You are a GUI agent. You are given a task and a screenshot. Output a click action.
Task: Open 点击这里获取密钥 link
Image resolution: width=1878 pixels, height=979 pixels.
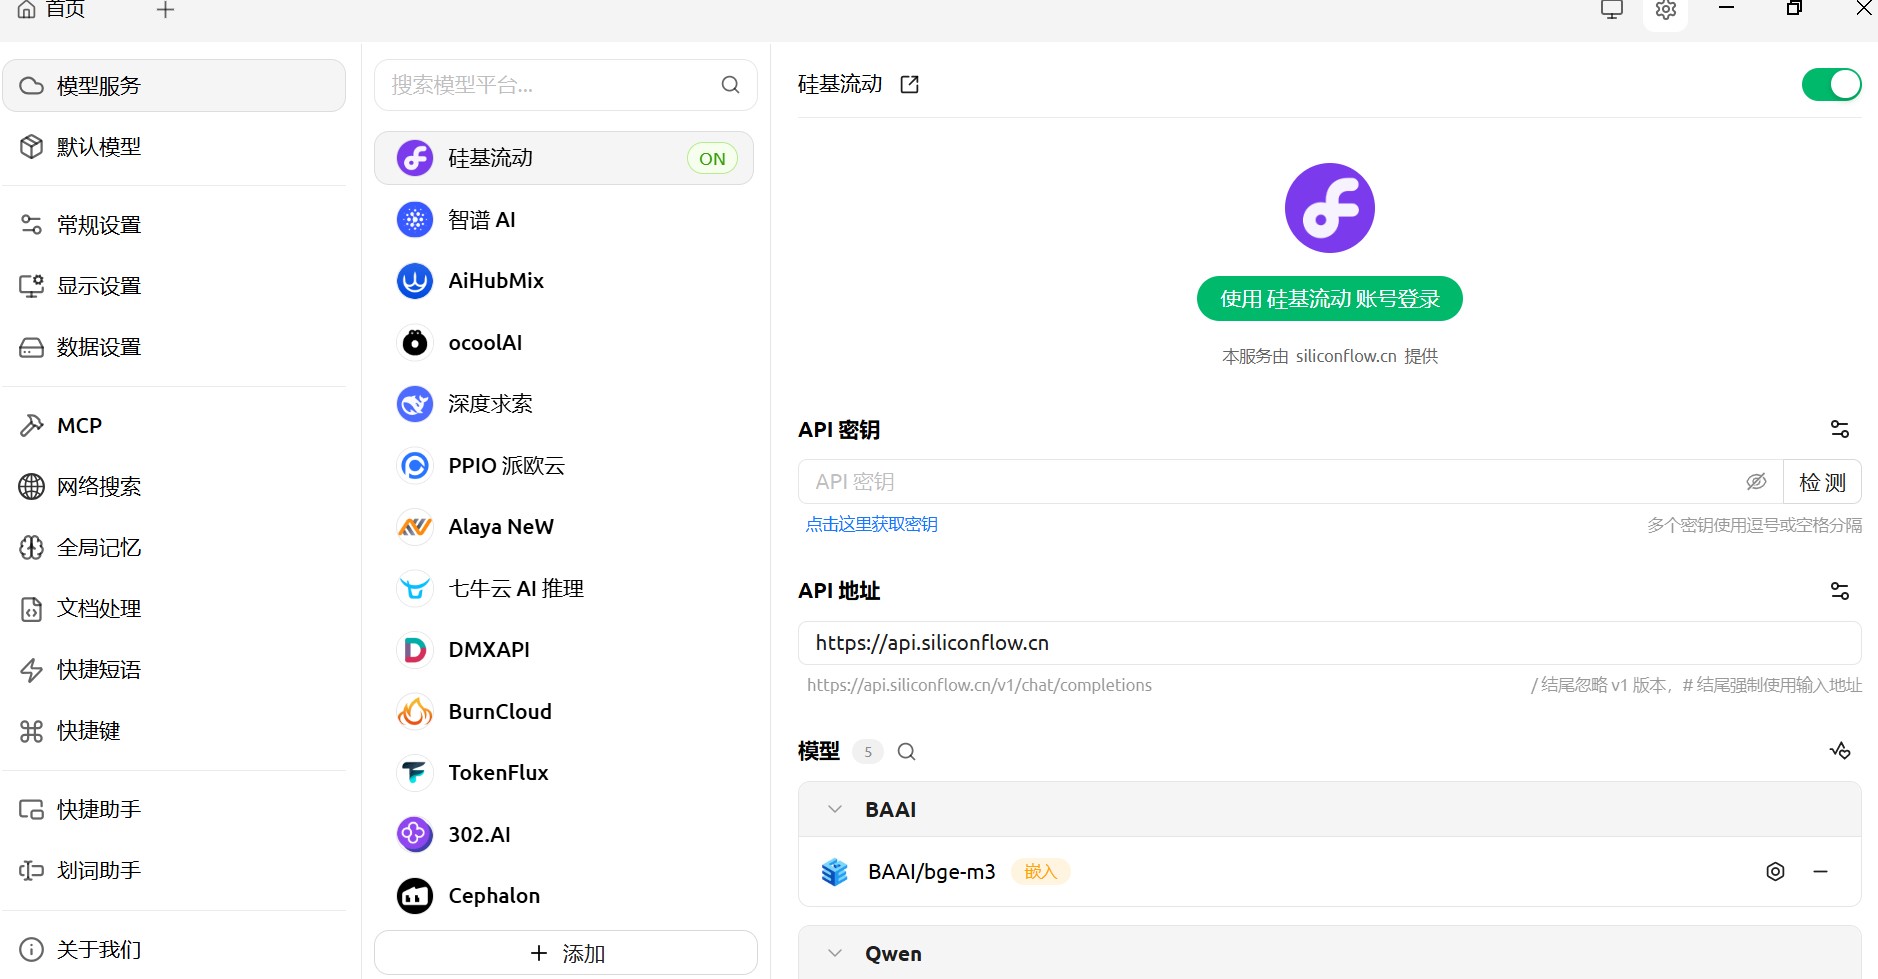pos(872,524)
